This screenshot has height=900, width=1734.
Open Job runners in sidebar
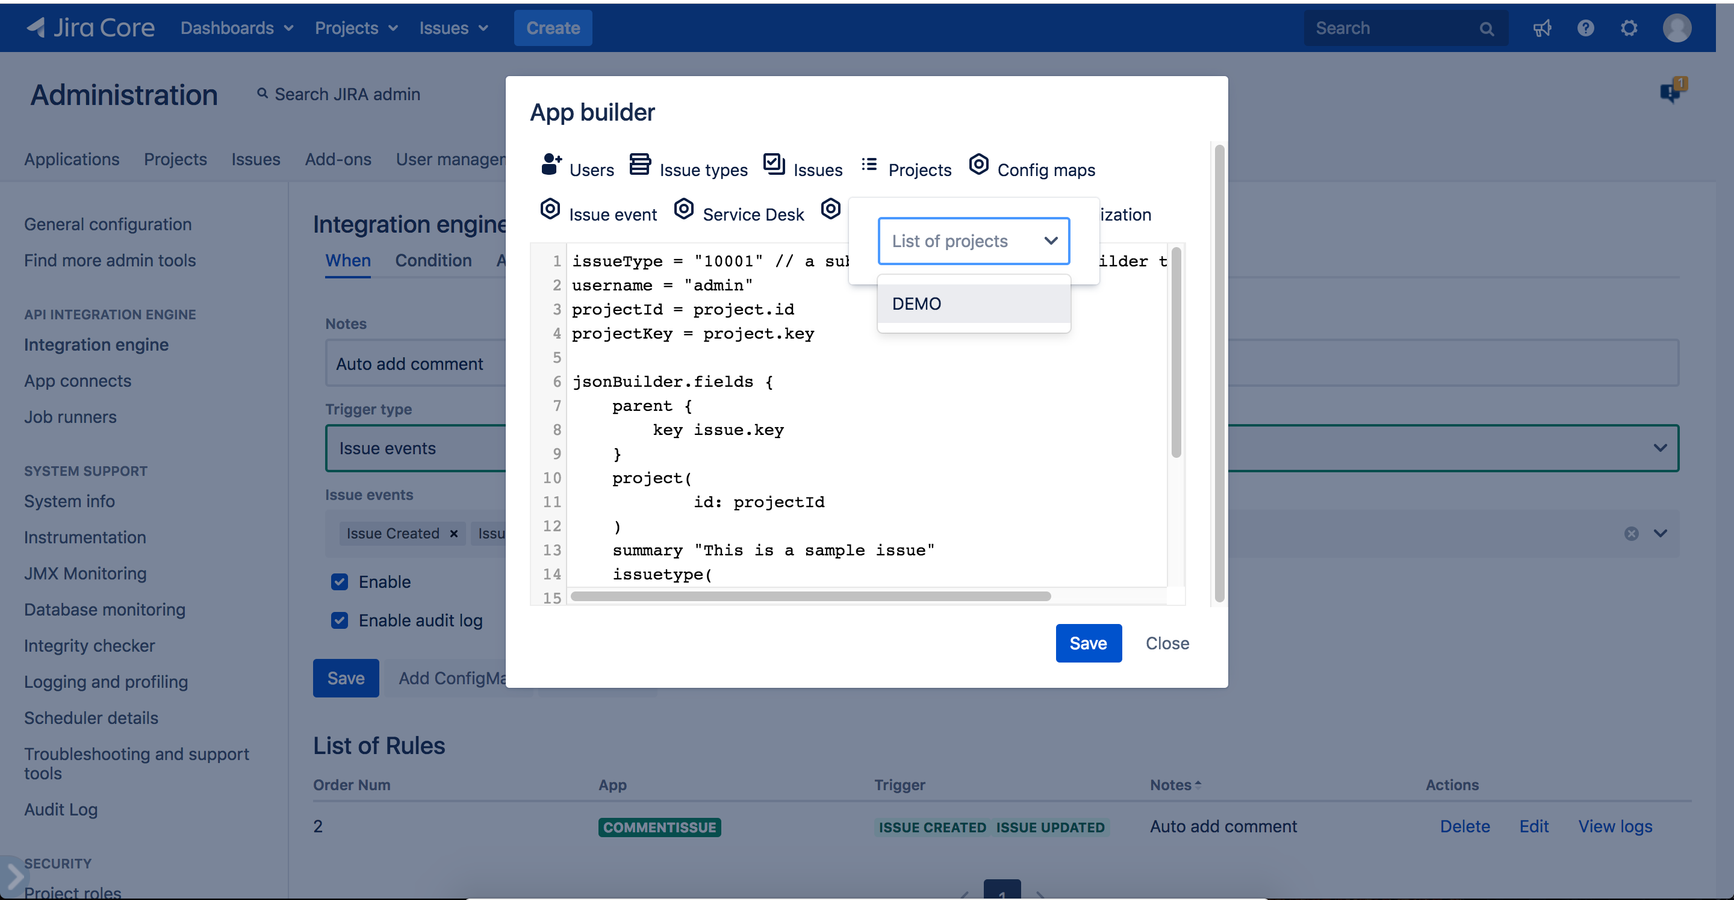coord(70,417)
